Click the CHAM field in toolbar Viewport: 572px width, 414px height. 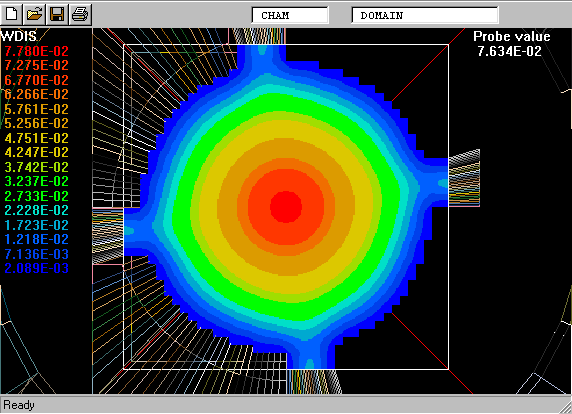click(290, 15)
